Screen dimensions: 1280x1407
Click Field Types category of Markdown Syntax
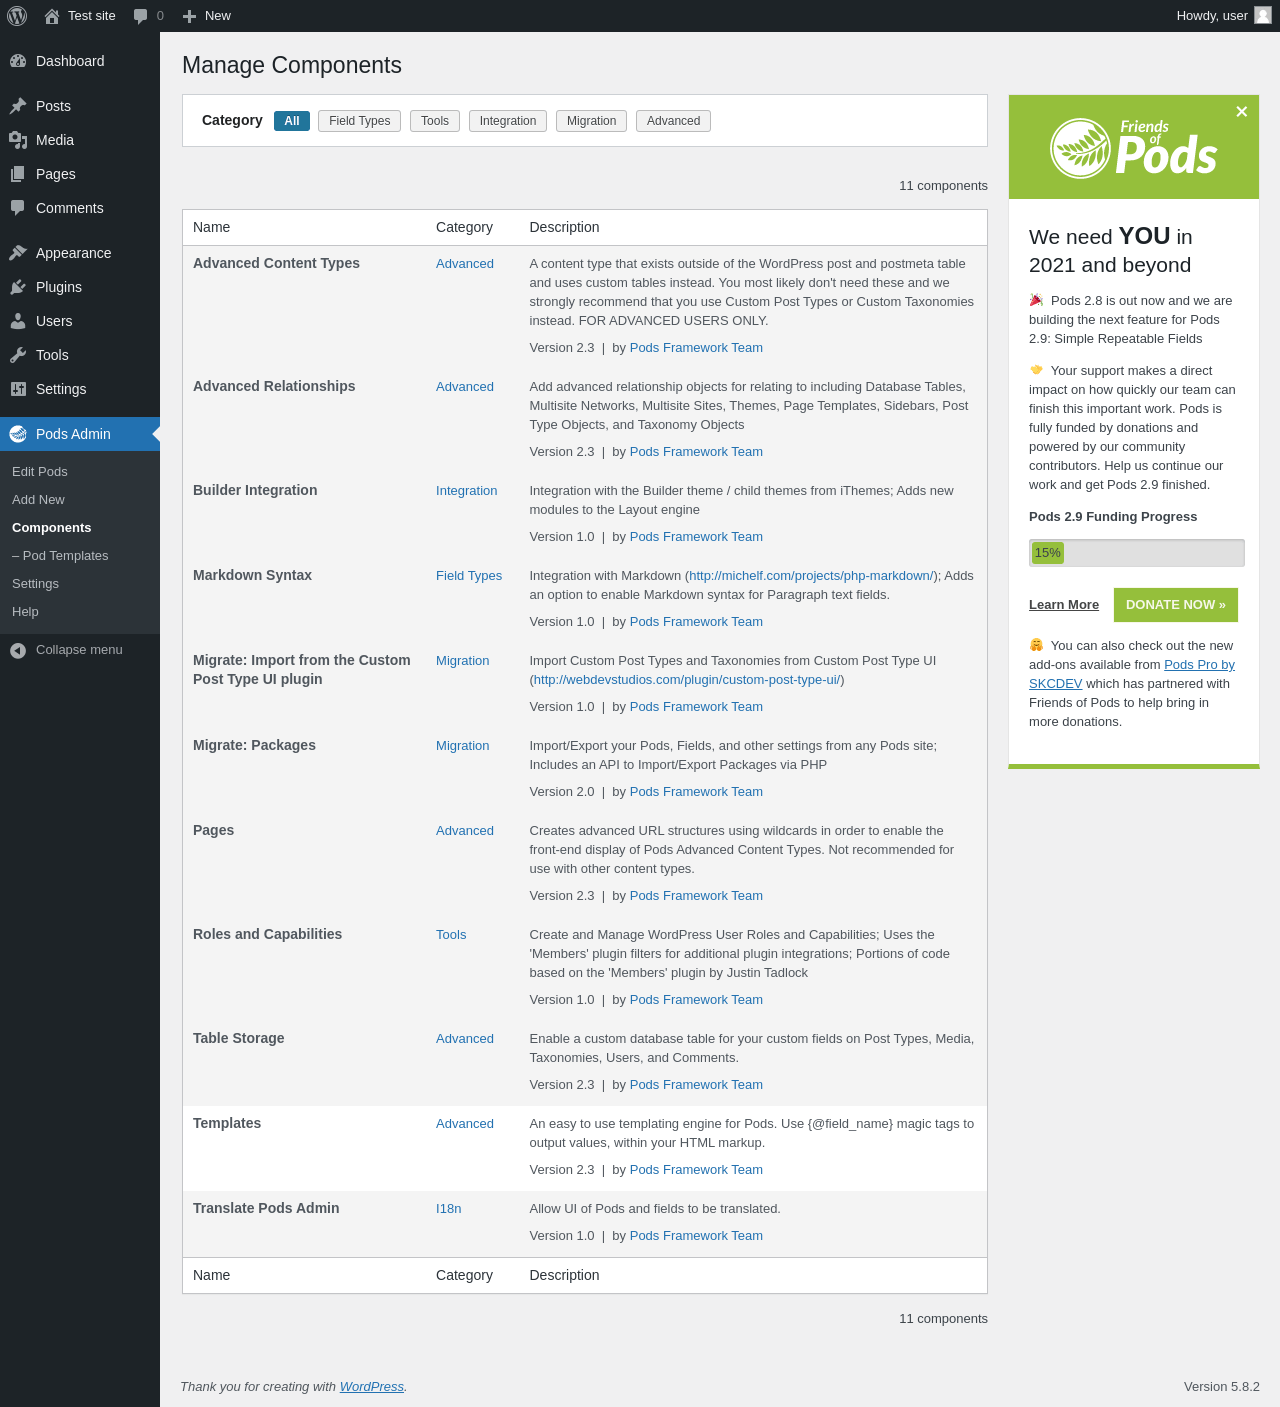(469, 576)
